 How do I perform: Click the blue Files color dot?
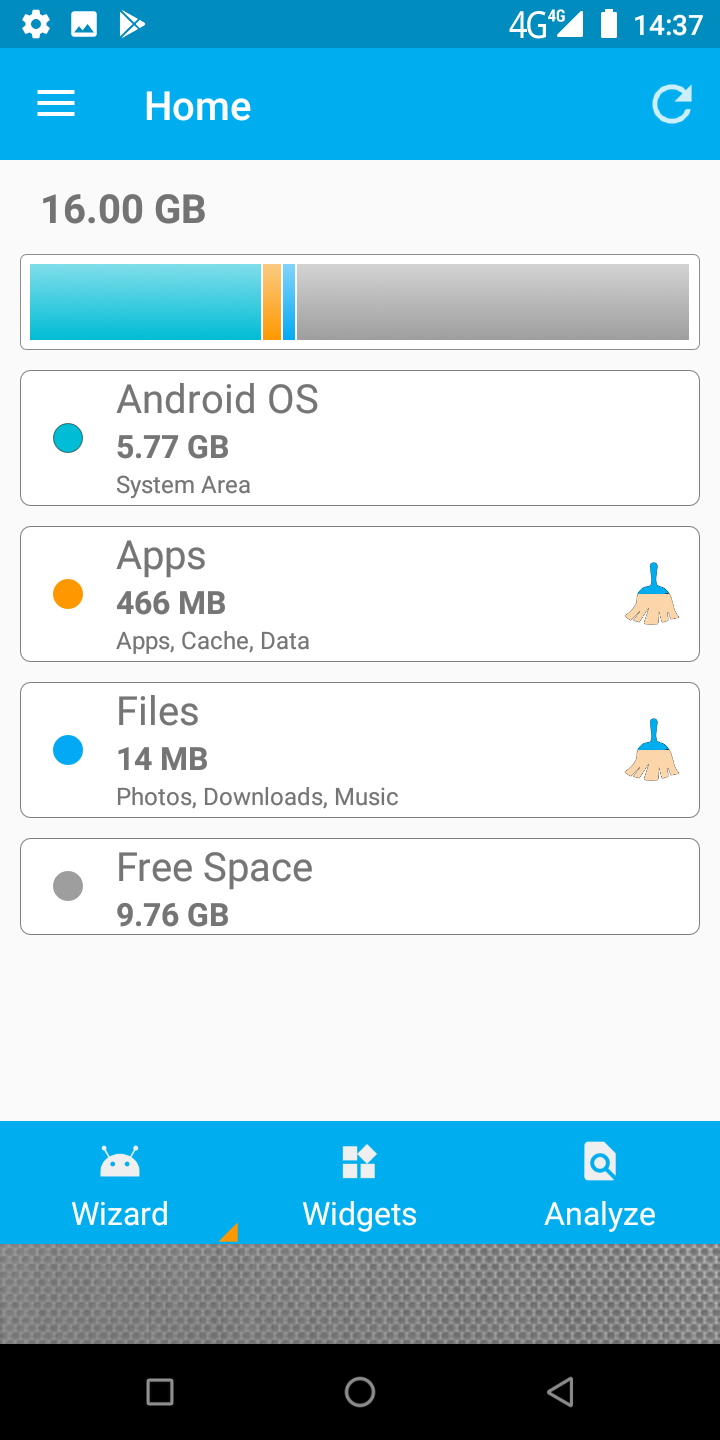pos(68,750)
